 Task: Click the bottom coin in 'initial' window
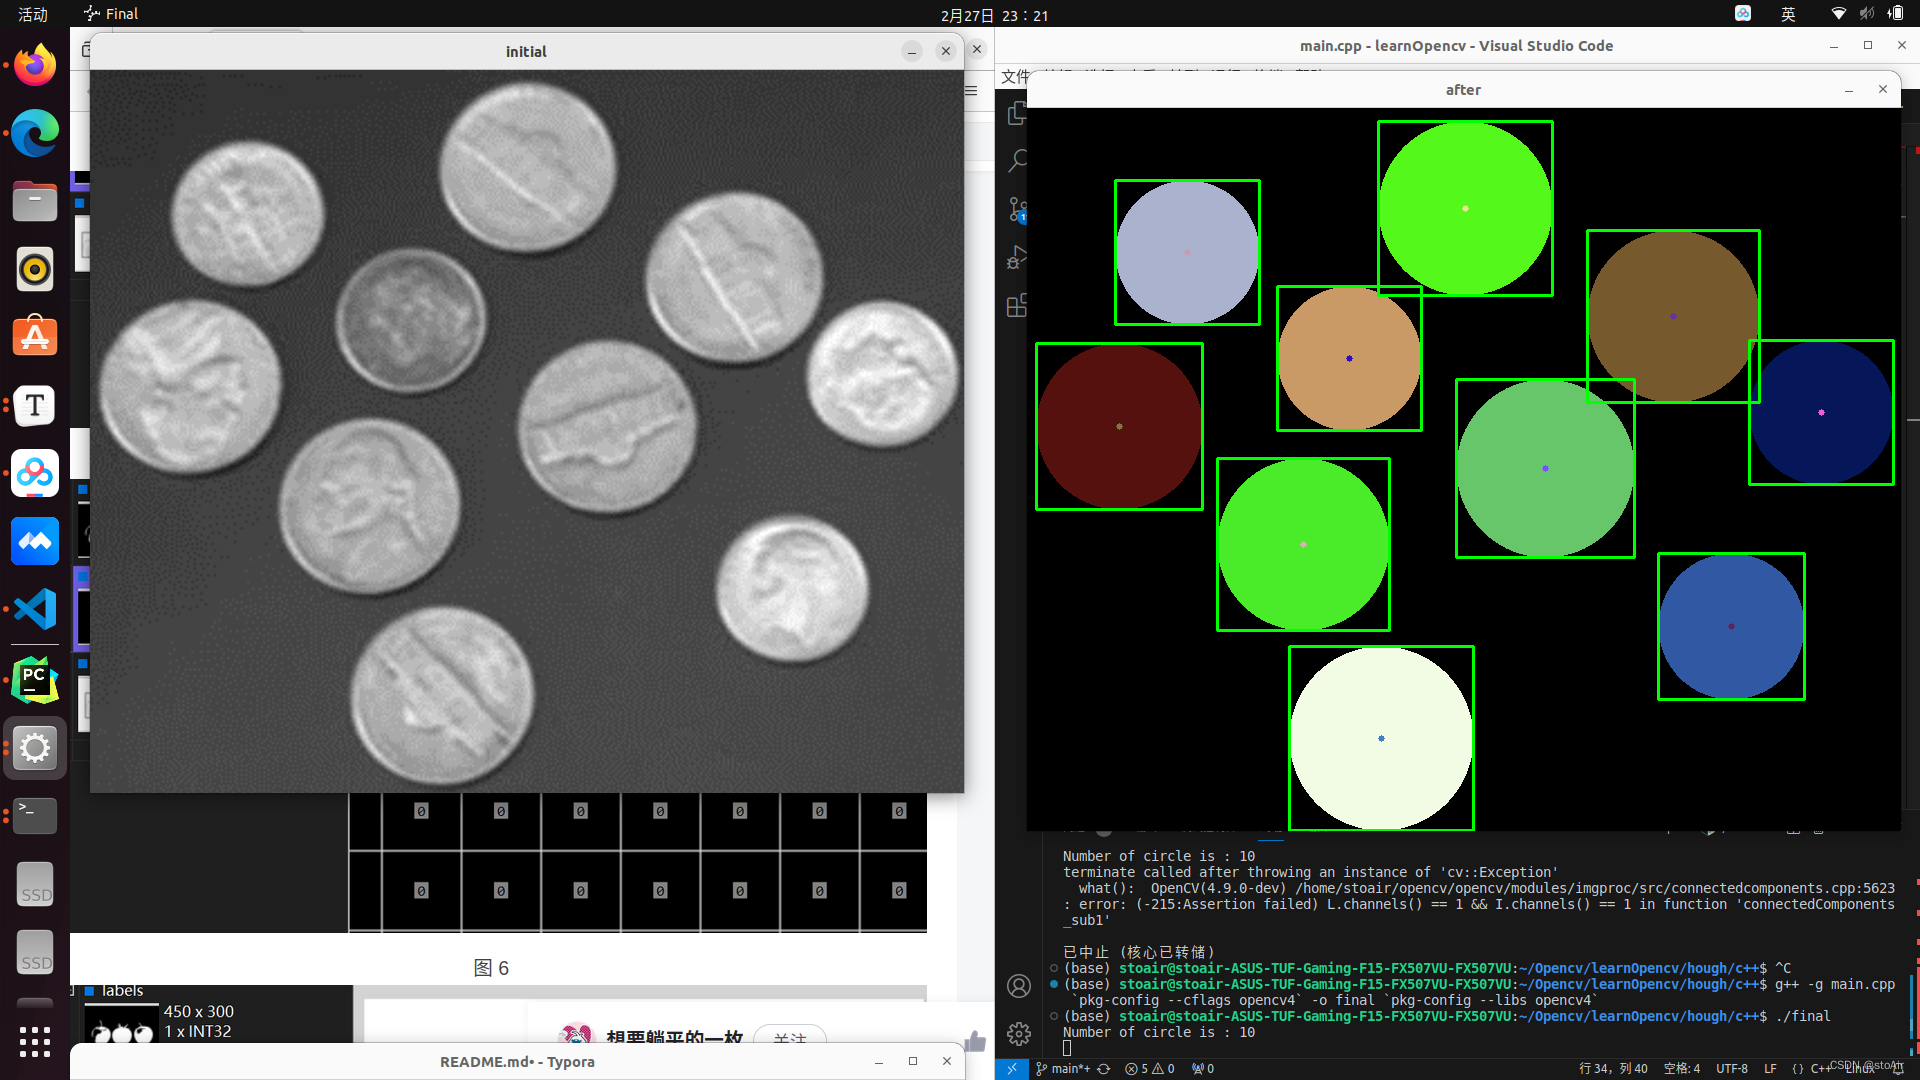(x=443, y=697)
